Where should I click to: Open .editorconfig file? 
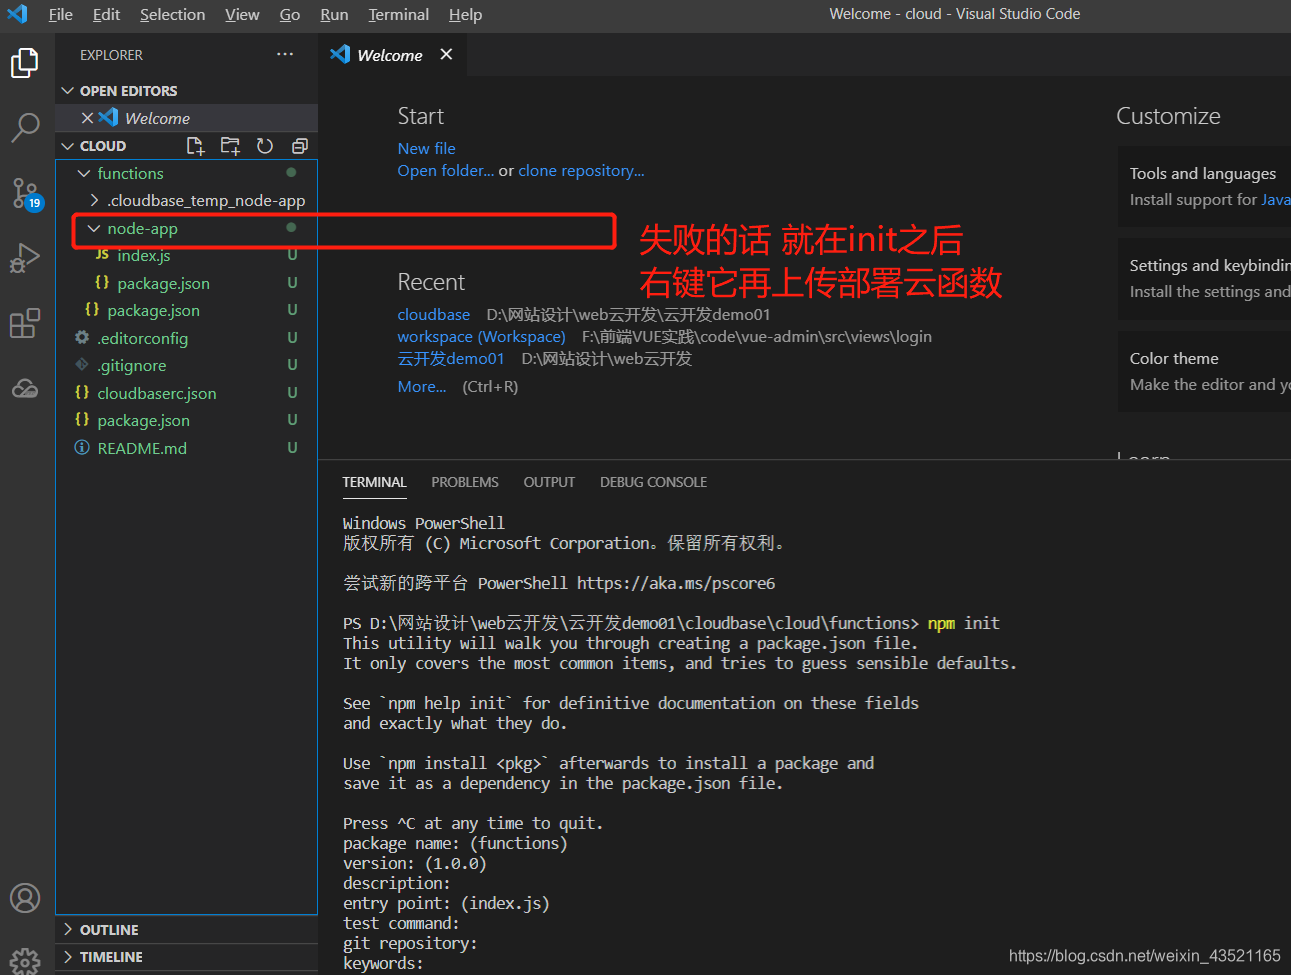click(187, 338)
